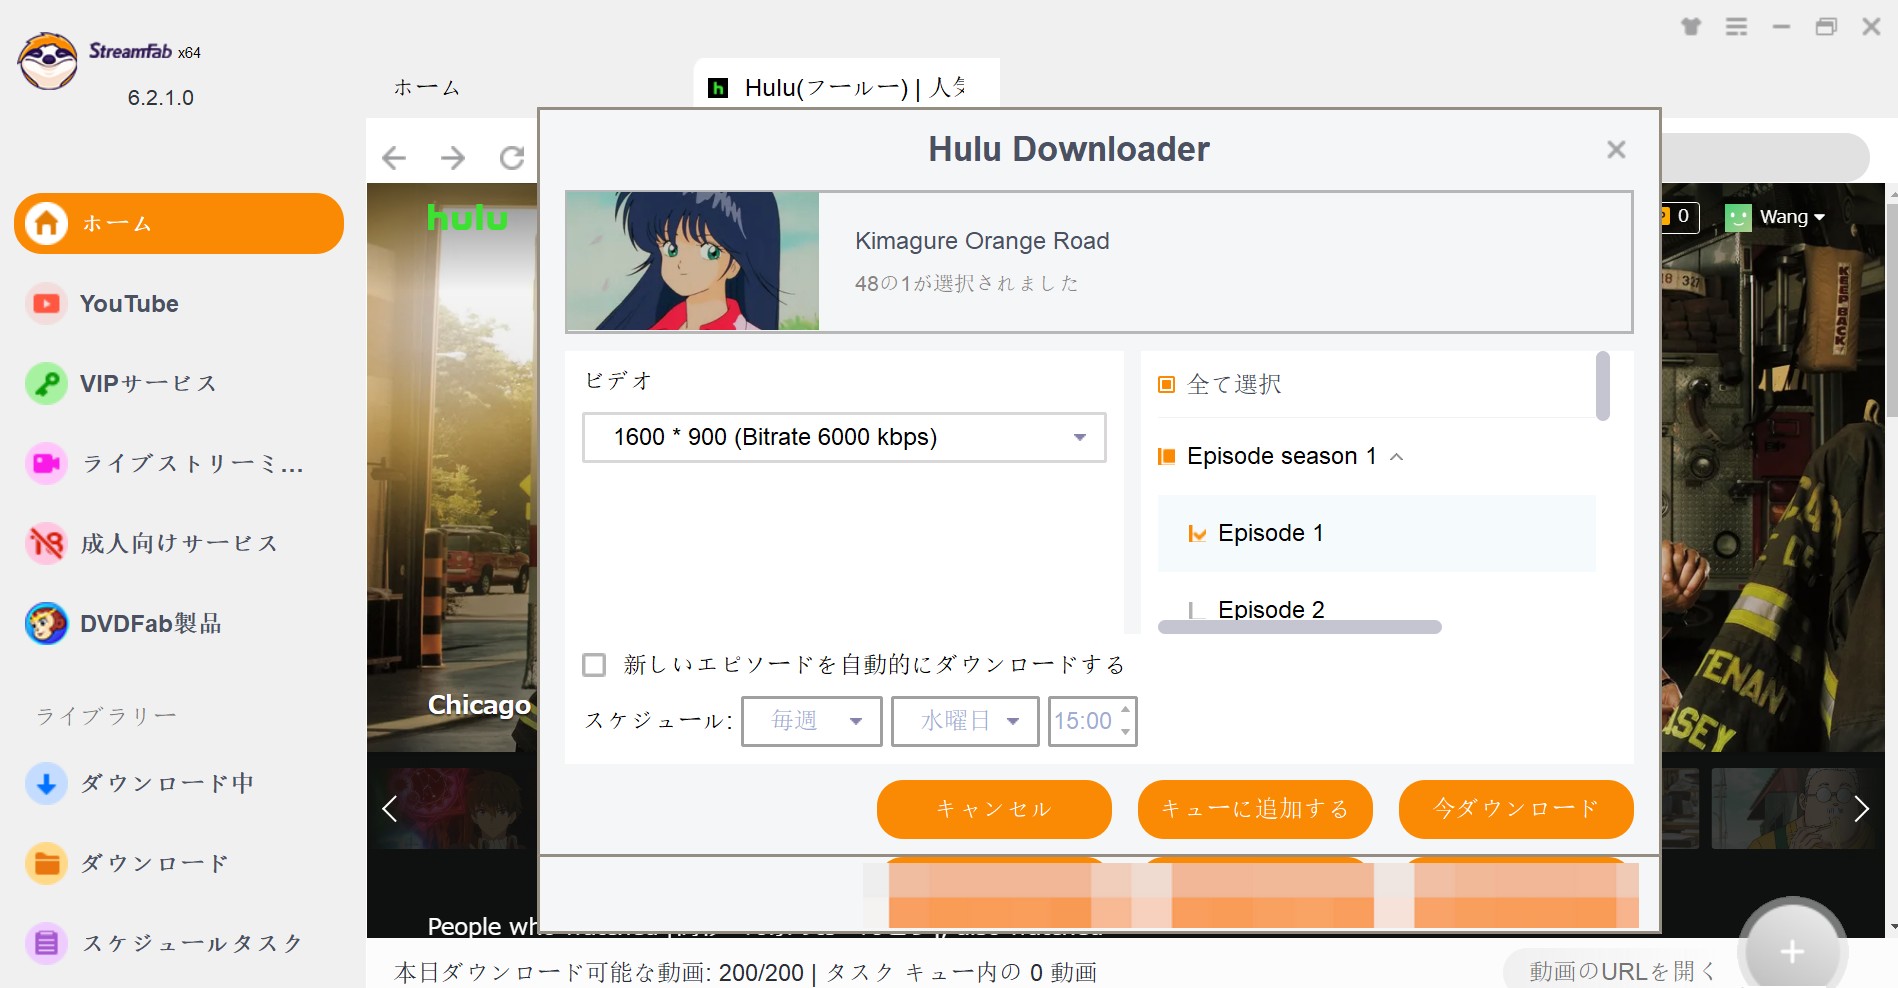Click the Hulu logo on the page
This screenshot has width=1898, height=988.
click(467, 217)
